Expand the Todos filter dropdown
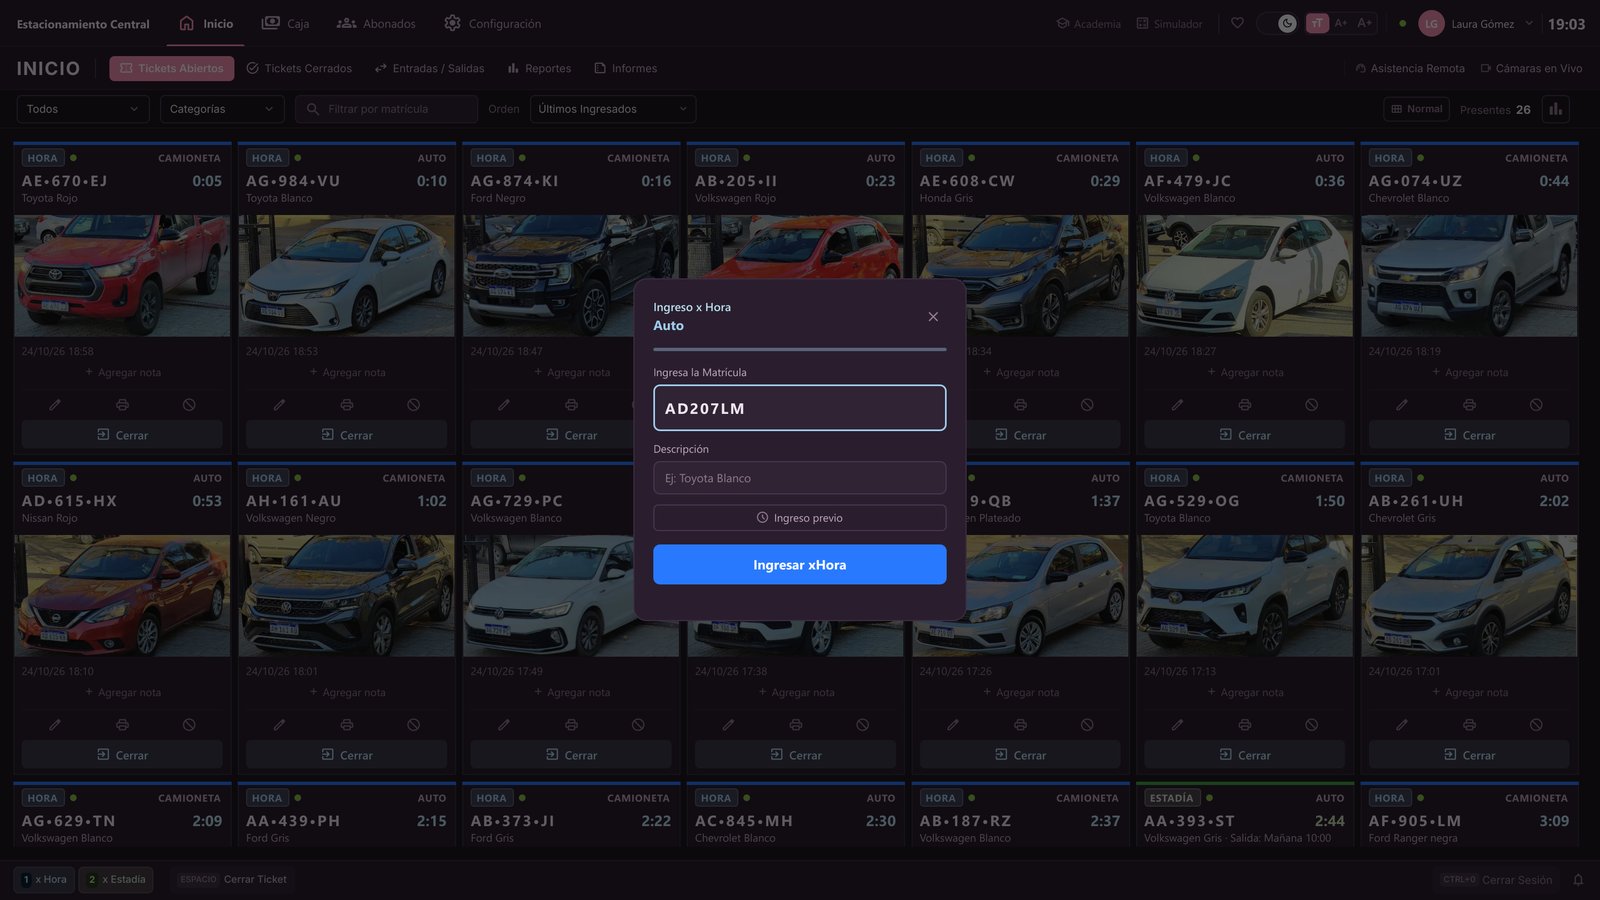The height and width of the screenshot is (900, 1600). [83, 109]
